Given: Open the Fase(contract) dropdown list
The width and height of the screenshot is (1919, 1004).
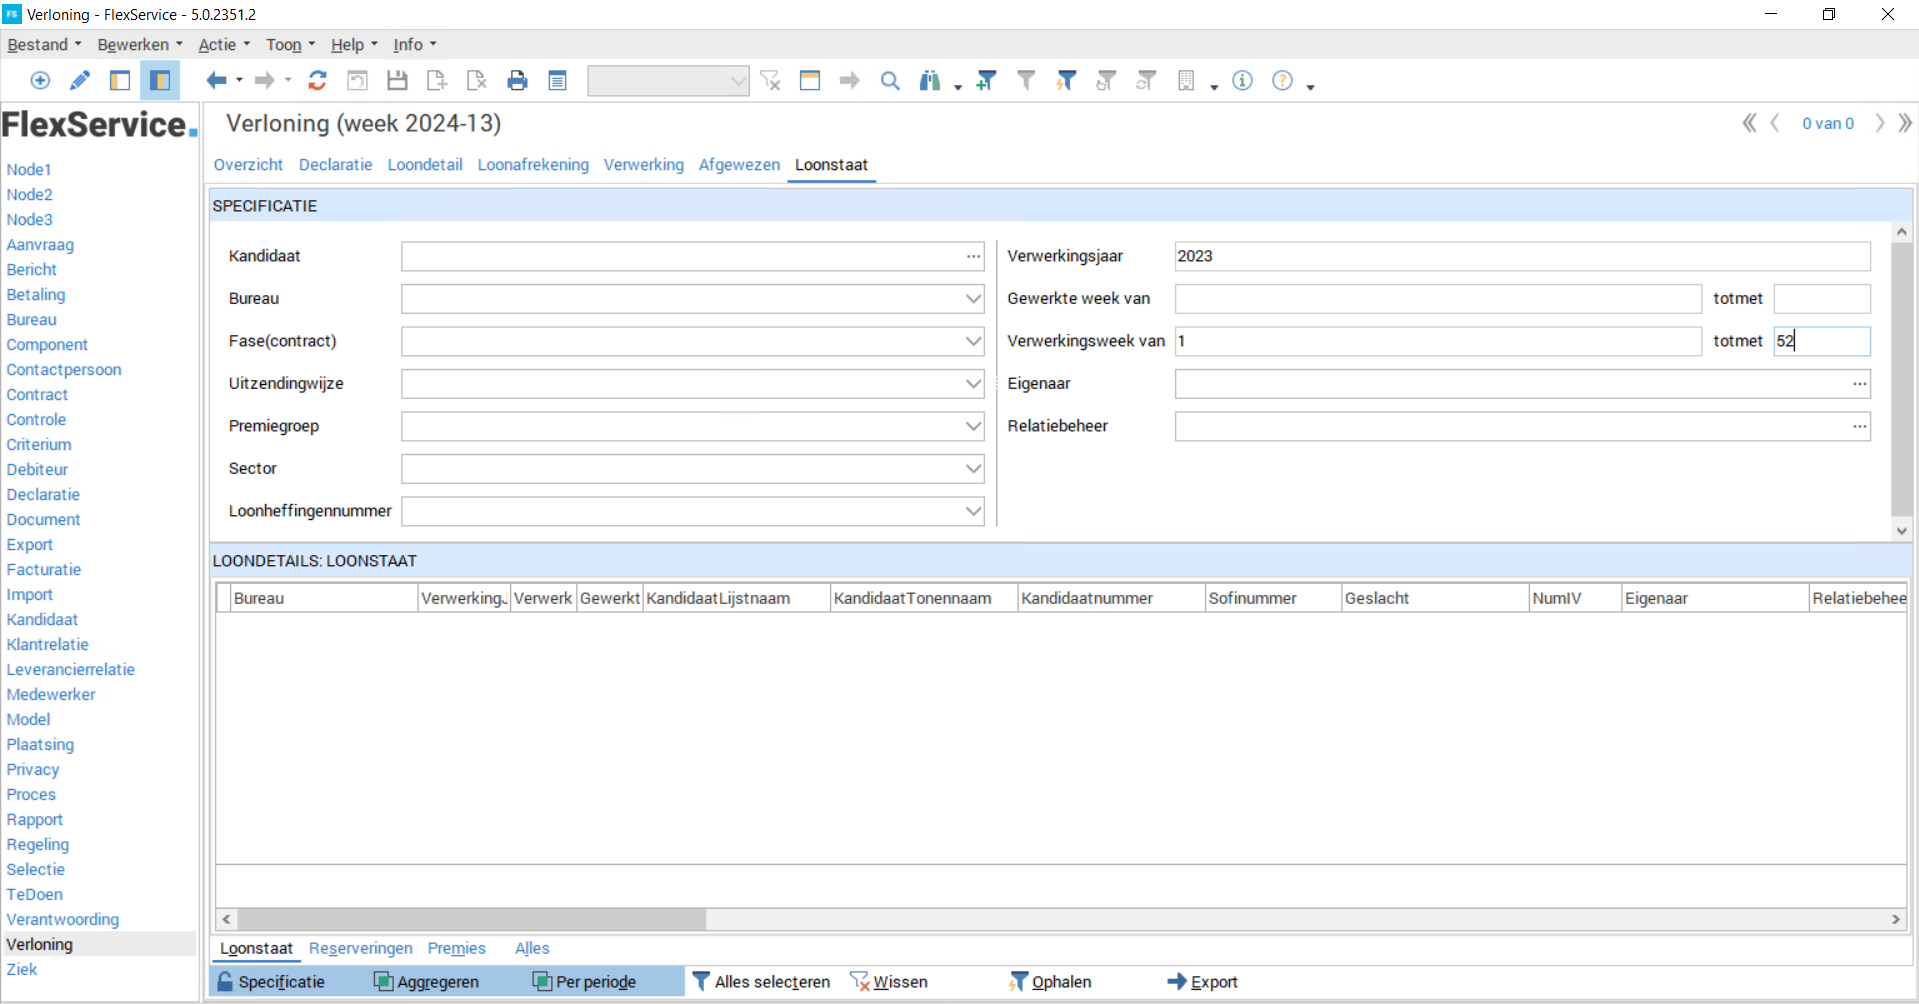Looking at the screenshot, I should (973, 342).
